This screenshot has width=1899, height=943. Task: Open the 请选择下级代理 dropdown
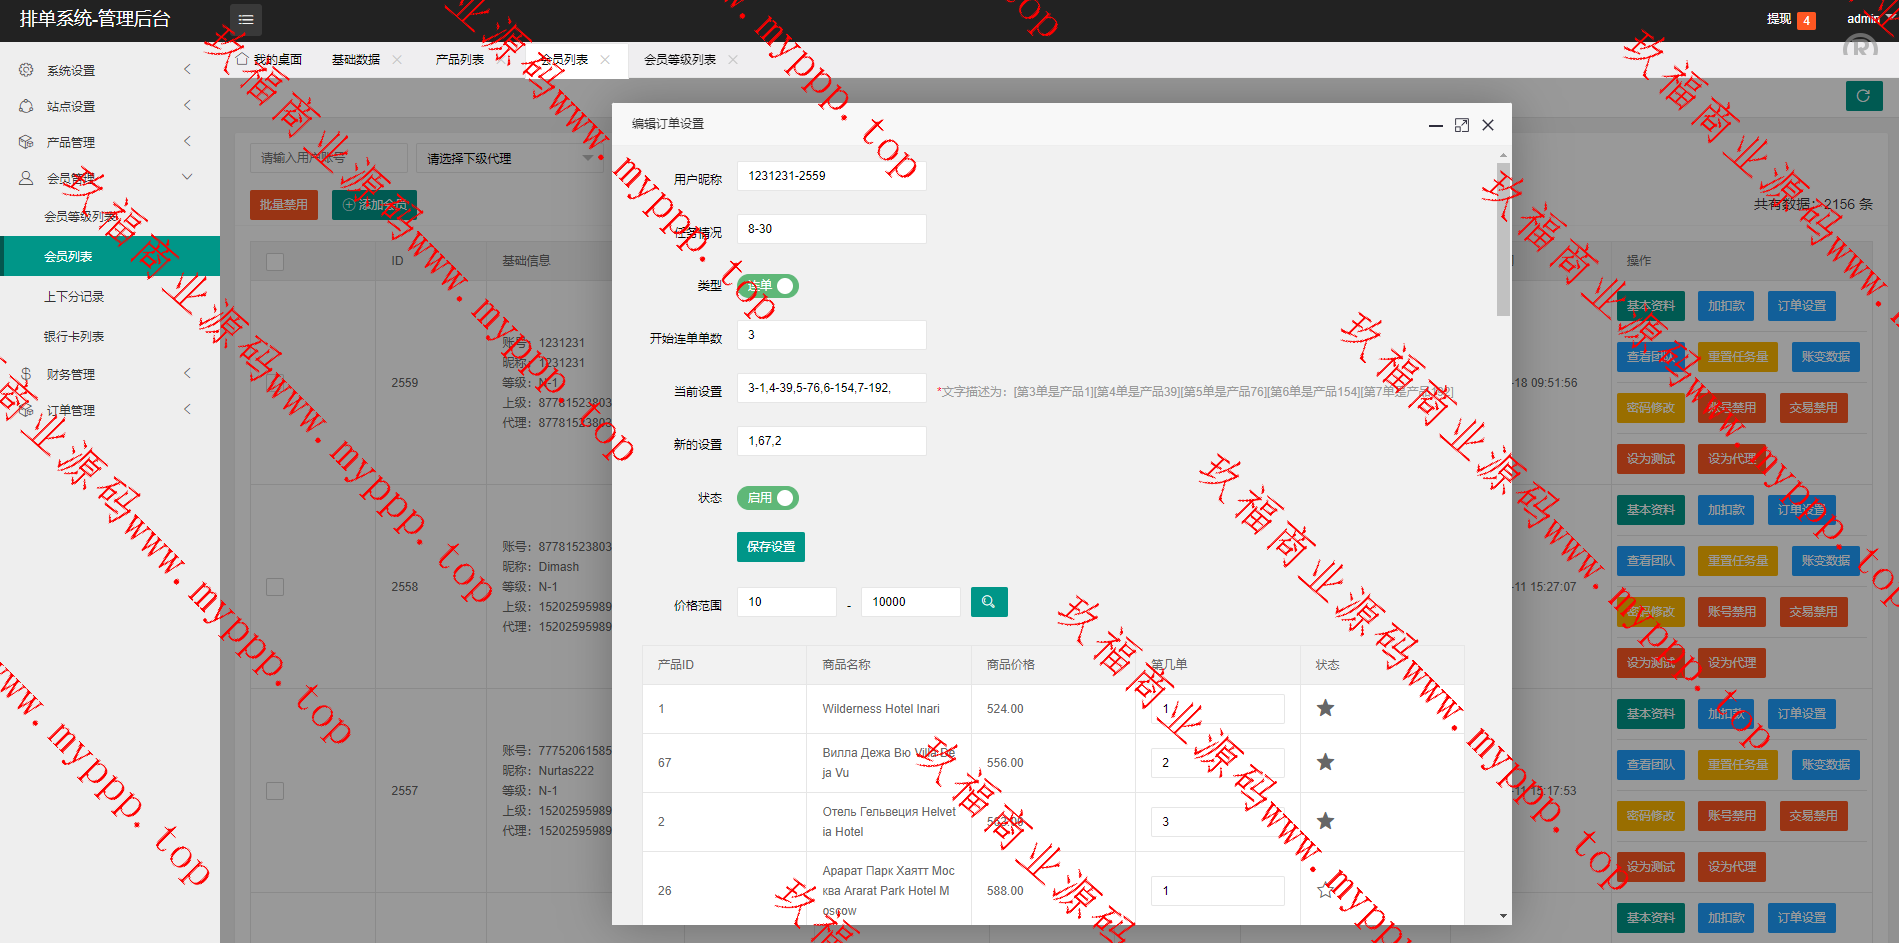tap(509, 158)
